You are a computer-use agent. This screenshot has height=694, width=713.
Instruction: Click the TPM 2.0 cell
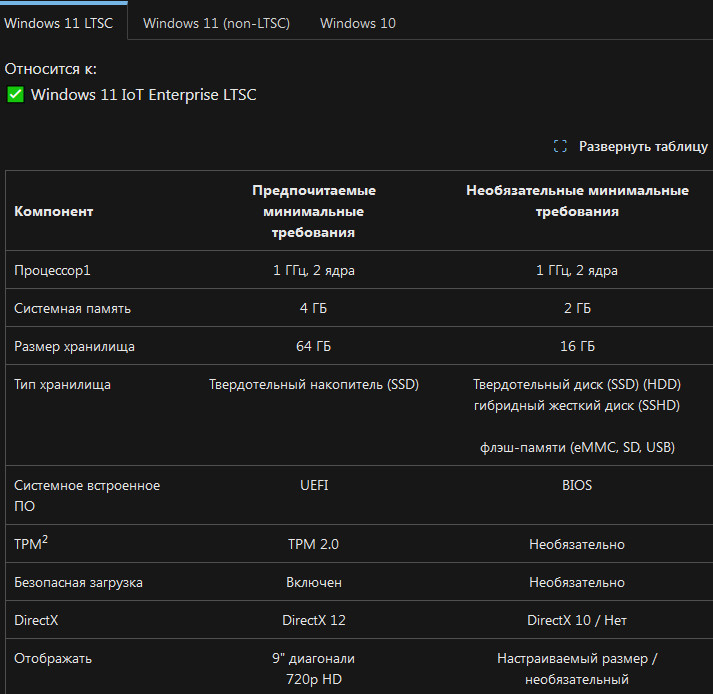(314, 544)
